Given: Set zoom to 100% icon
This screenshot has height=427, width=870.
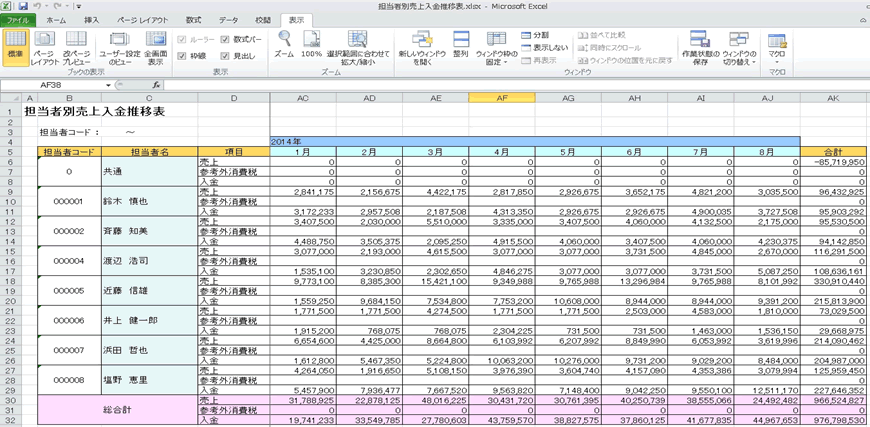Looking at the screenshot, I should [x=312, y=41].
